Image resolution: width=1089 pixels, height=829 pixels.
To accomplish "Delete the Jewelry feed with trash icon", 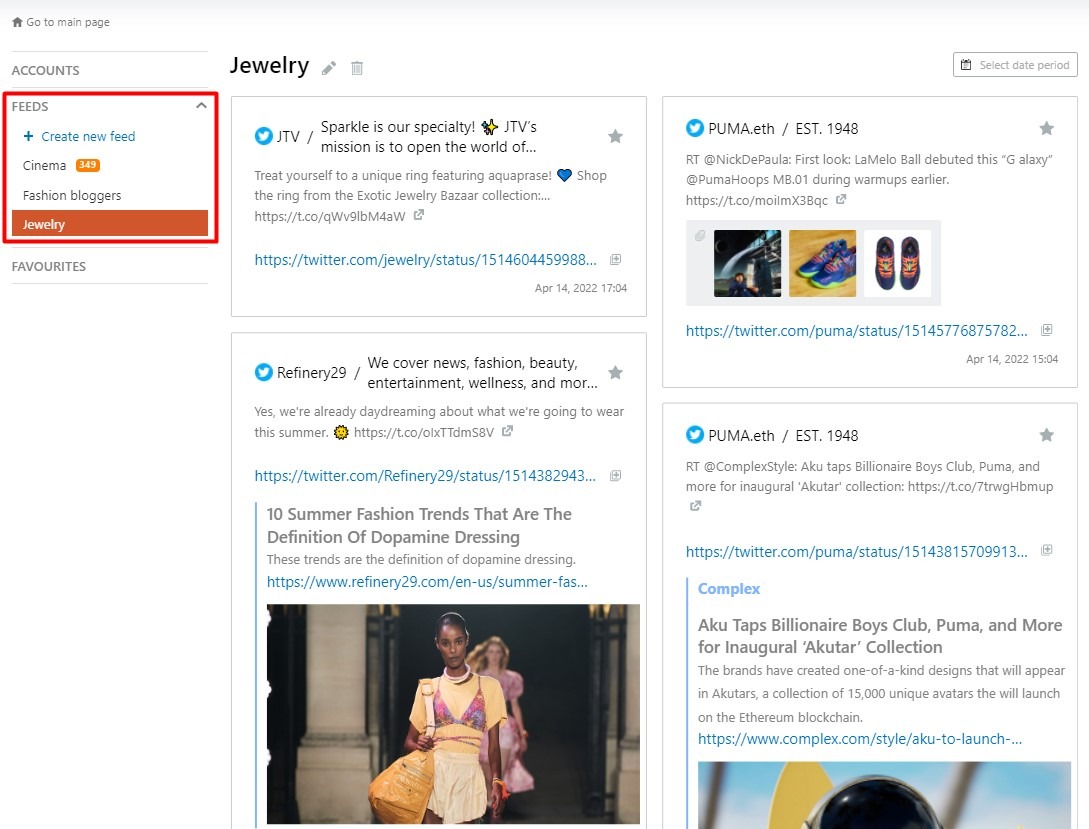I will point(357,68).
